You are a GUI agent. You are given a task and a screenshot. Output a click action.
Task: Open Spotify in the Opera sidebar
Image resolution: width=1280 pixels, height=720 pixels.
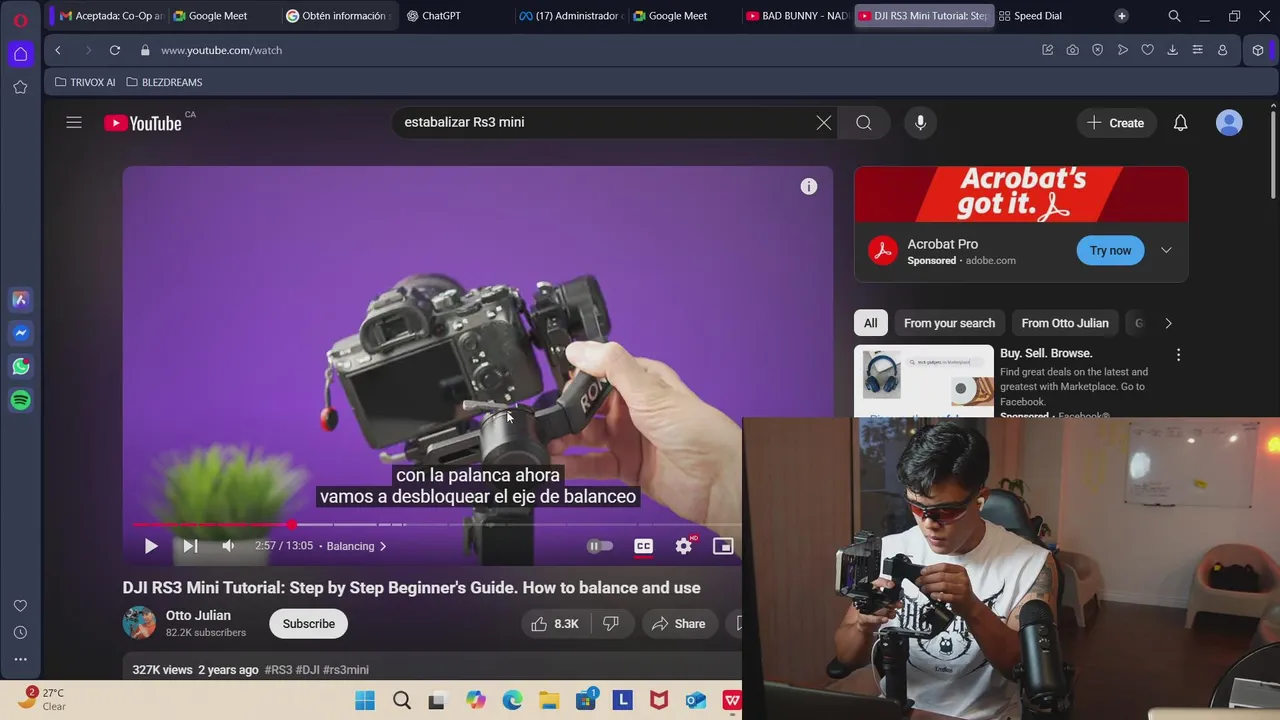coord(20,400)
